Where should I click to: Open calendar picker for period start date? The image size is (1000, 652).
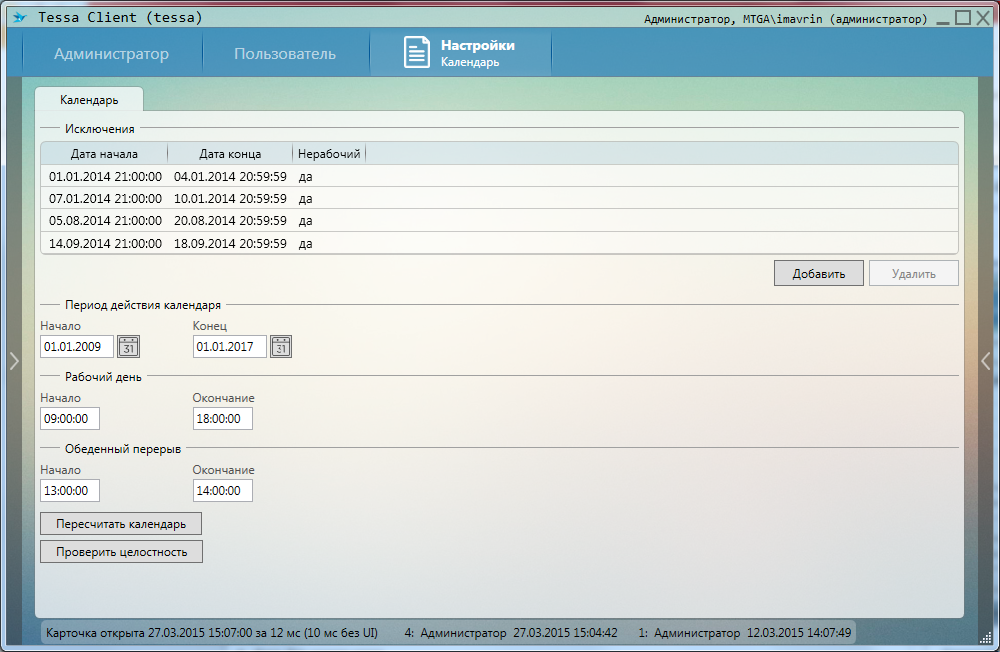coord(129,347)
